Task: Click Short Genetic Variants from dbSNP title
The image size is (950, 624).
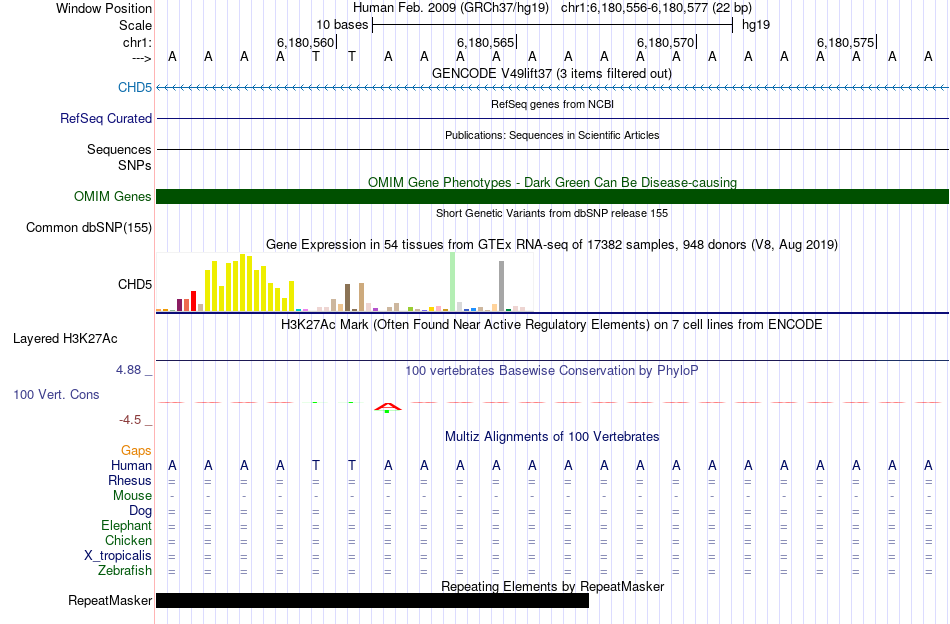Action: point(552,213)
